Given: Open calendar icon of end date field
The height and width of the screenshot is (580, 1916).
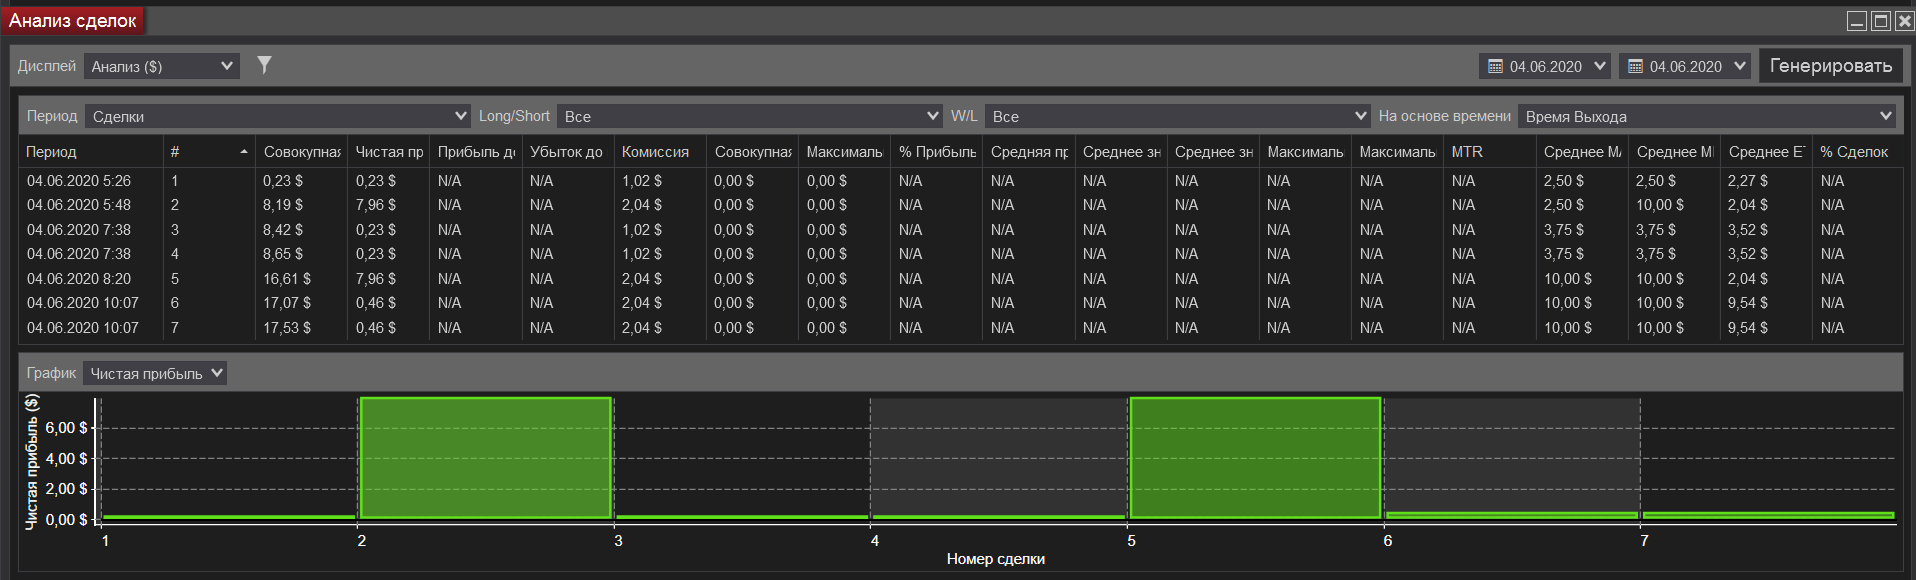Looking at the screenshot, I should (1635, 66).
